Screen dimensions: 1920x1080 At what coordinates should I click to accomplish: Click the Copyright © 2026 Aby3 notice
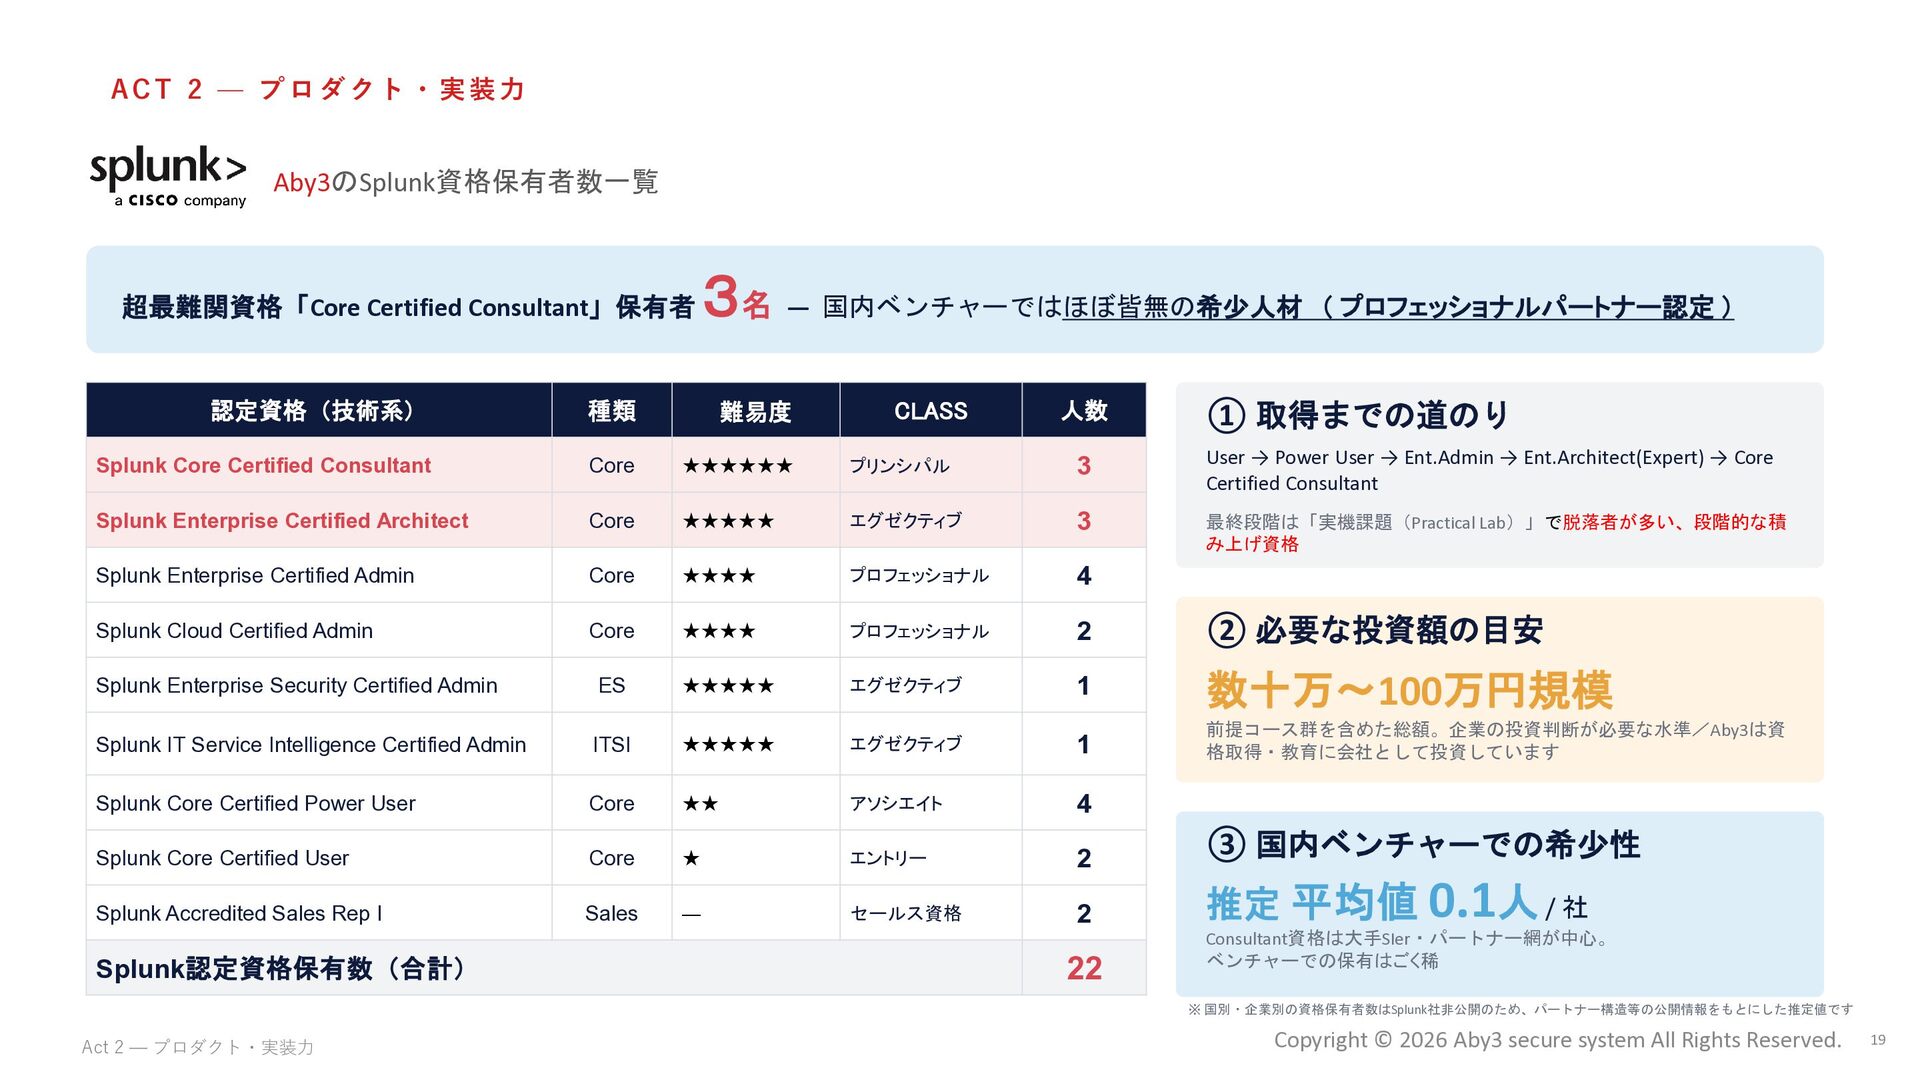click(x=1557, y=1040)
